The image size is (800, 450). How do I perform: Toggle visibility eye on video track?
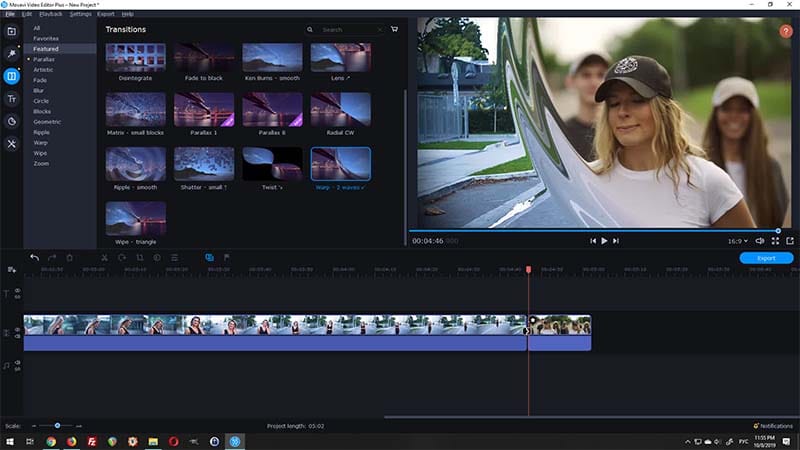(17, 330)
